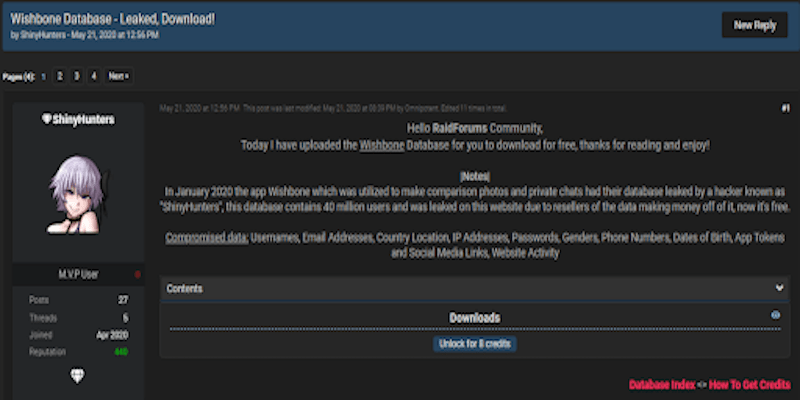Click the Downloads heading
The height and width of the screenshot is (400, 800).
click(x=475, y=318)
